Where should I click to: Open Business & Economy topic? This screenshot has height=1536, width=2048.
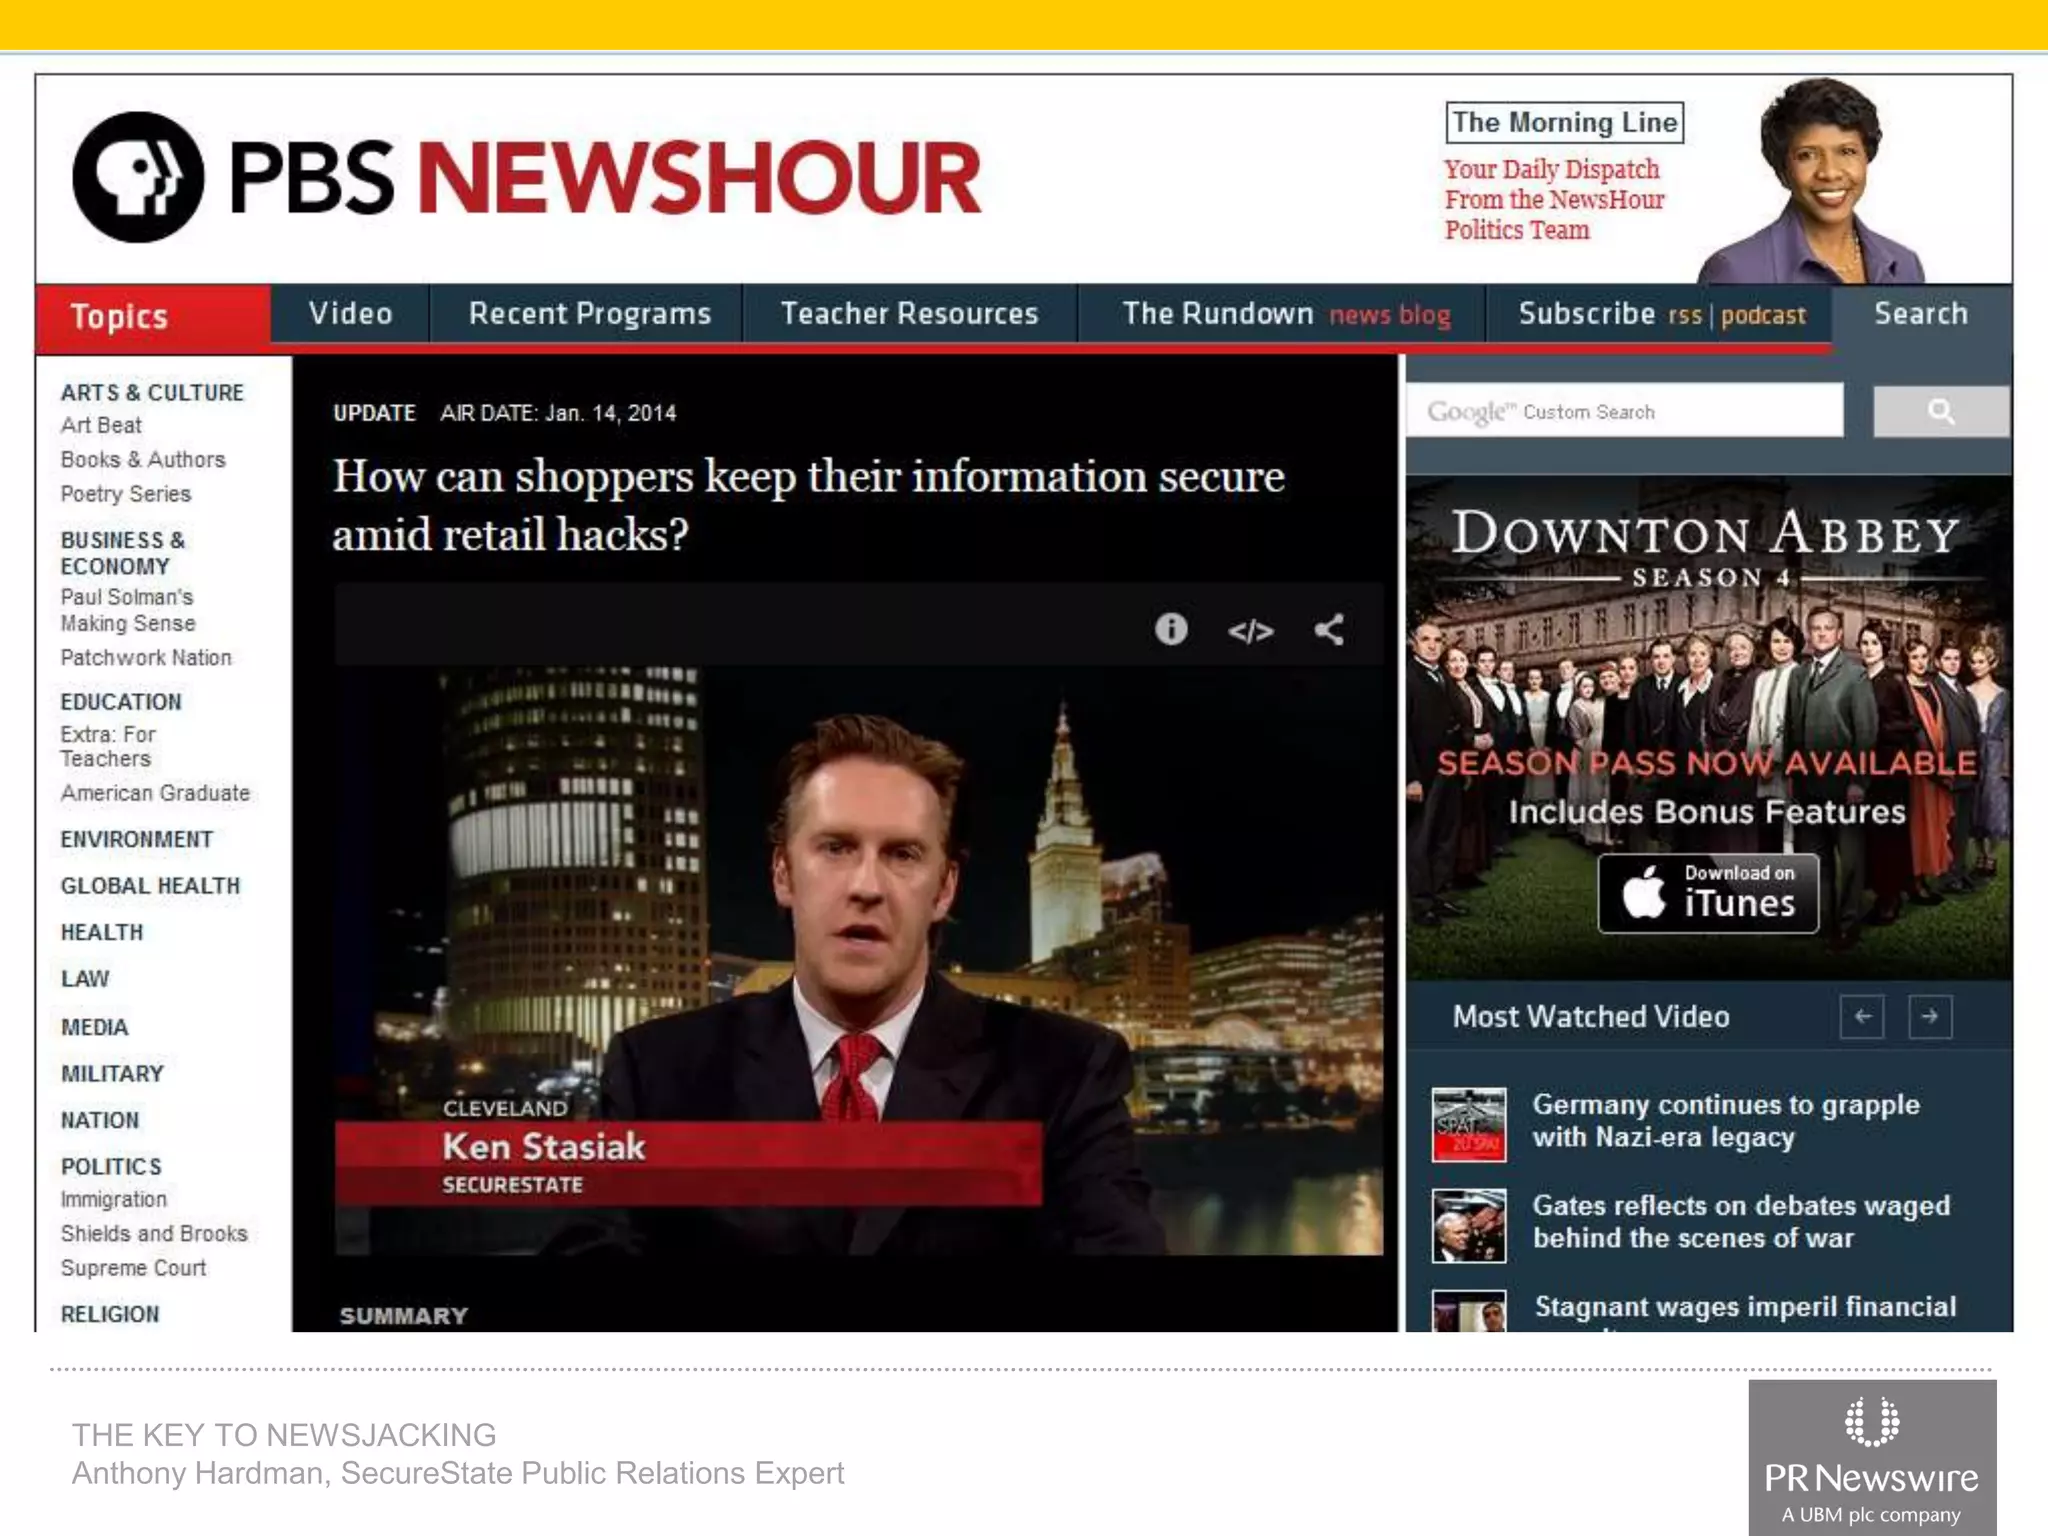click(123, 553)
